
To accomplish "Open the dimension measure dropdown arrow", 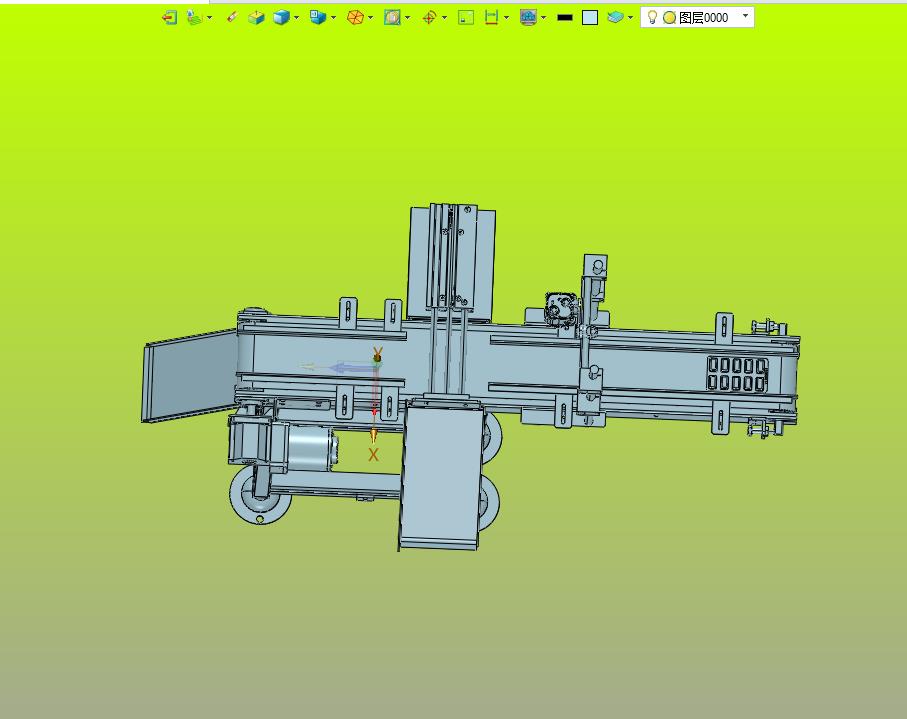I will 507,18.
